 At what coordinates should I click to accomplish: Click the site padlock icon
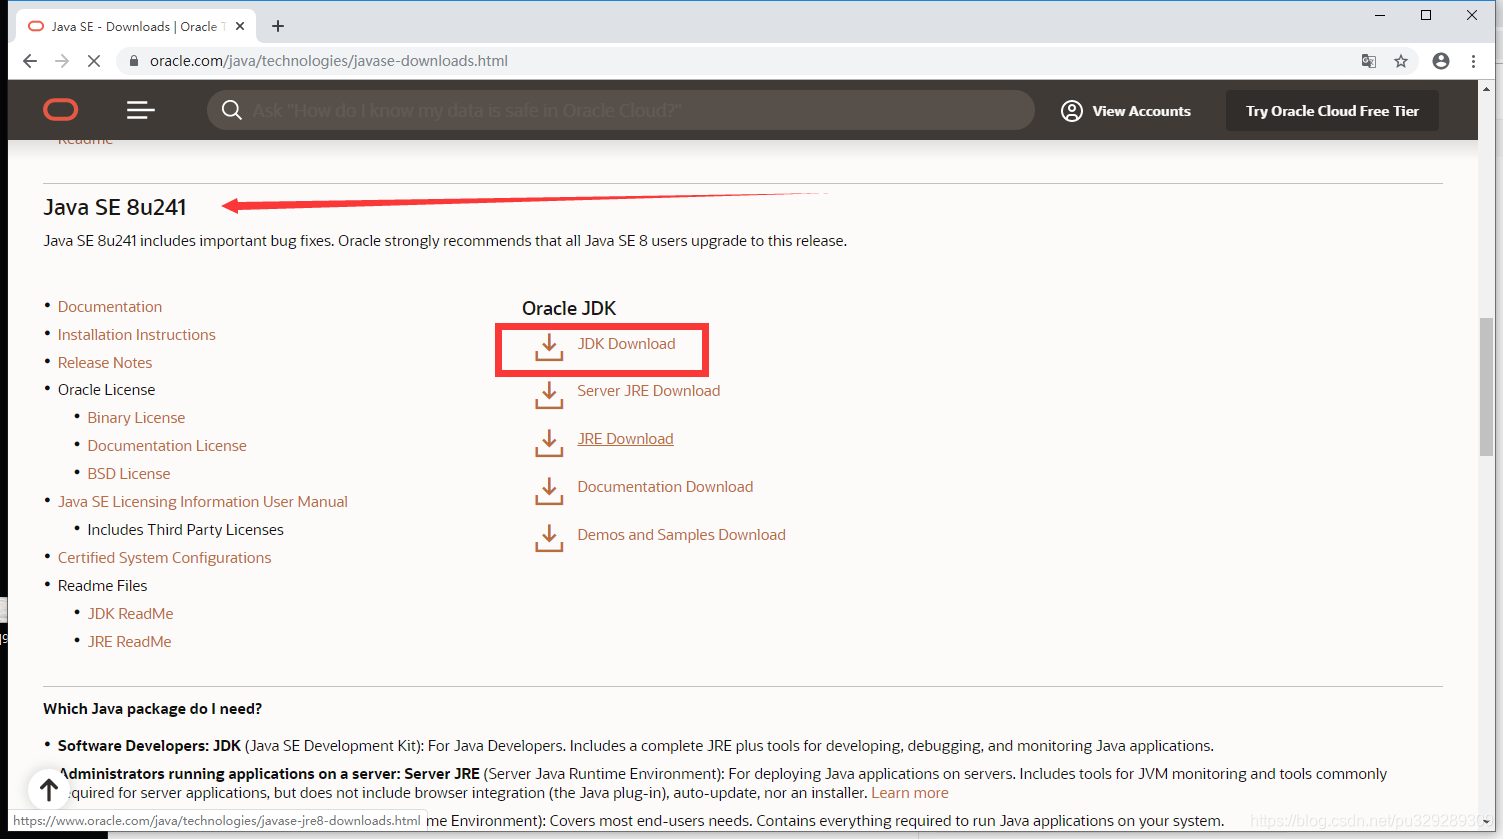(x=134, y=61)
